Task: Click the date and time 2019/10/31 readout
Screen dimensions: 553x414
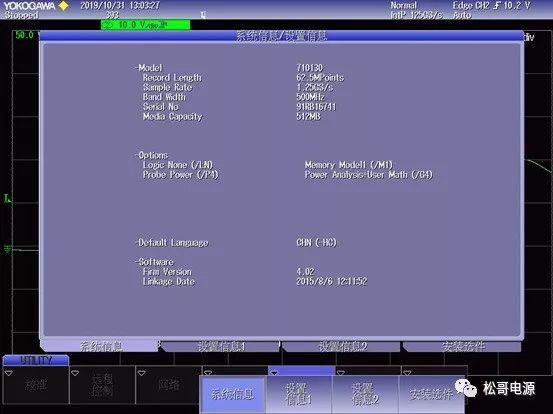Action: click(120, 5)
